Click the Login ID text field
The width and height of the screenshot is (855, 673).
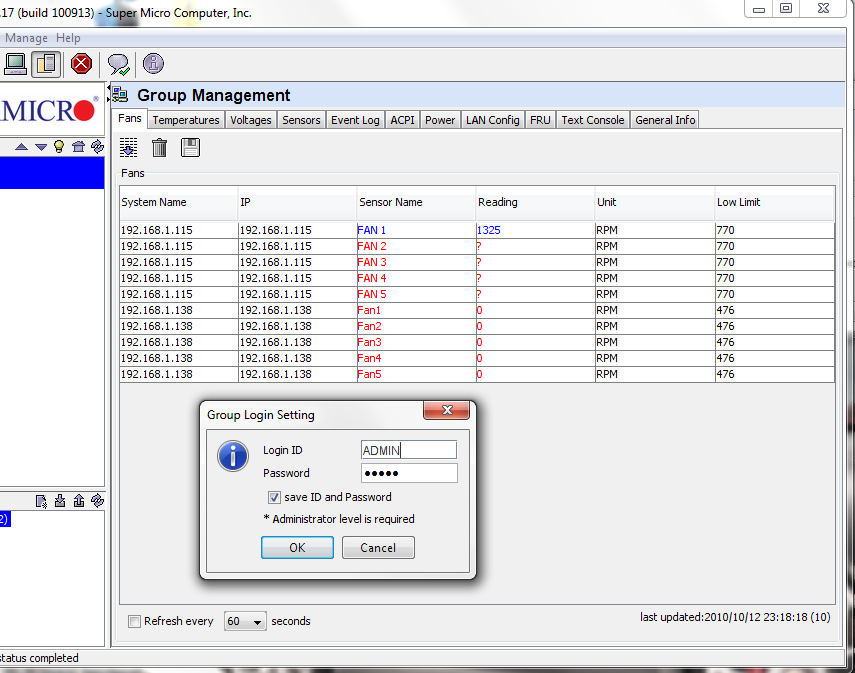click(409, 450)
